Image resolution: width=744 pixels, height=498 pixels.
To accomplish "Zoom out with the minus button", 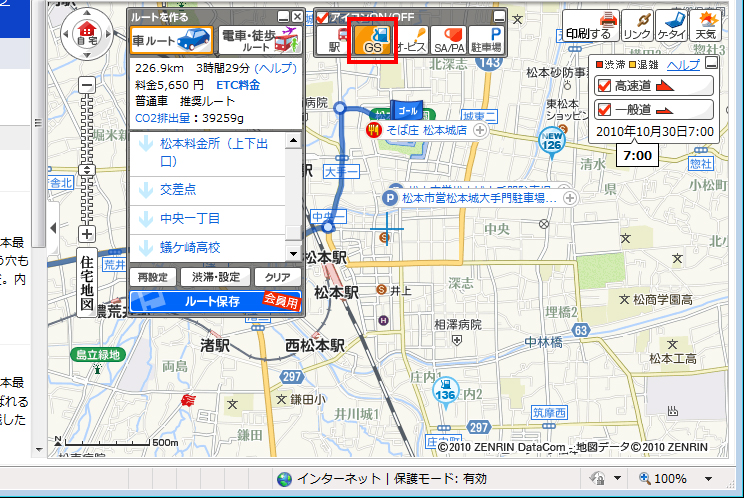I will (x=87, y=86).
